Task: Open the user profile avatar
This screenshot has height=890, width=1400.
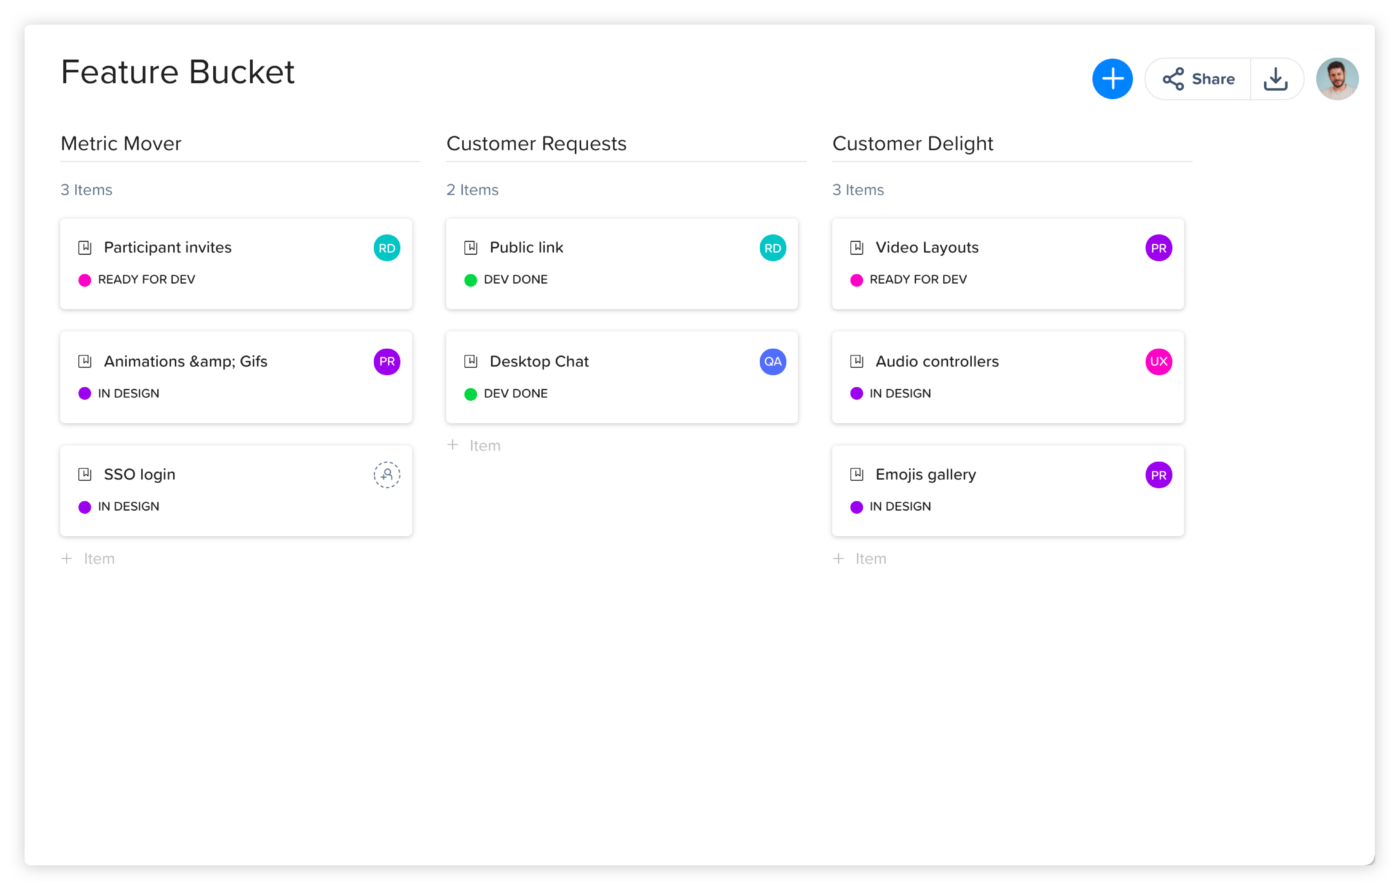Action: (1337, 79)
